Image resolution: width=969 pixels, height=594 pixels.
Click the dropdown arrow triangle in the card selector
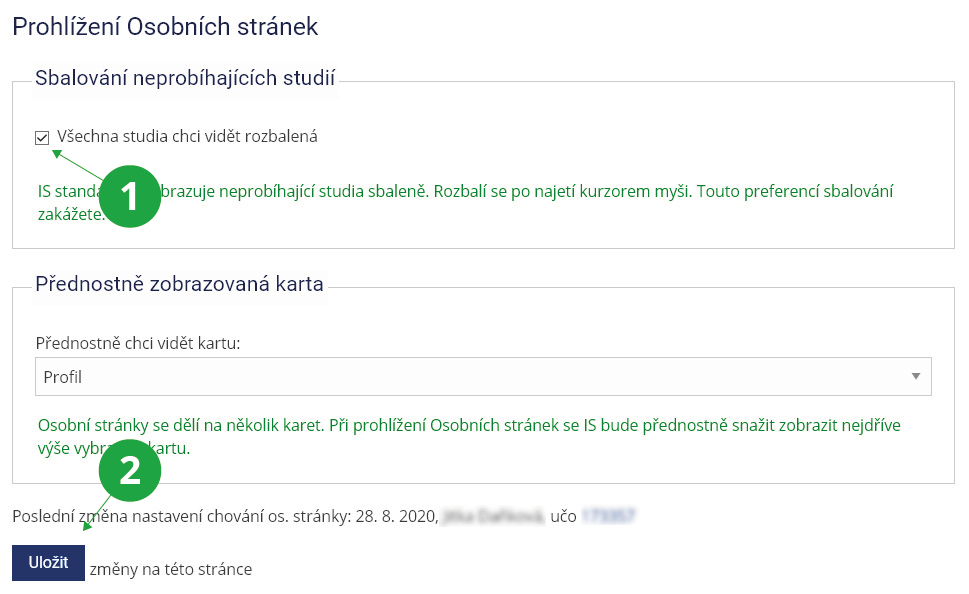click(915, 377)
